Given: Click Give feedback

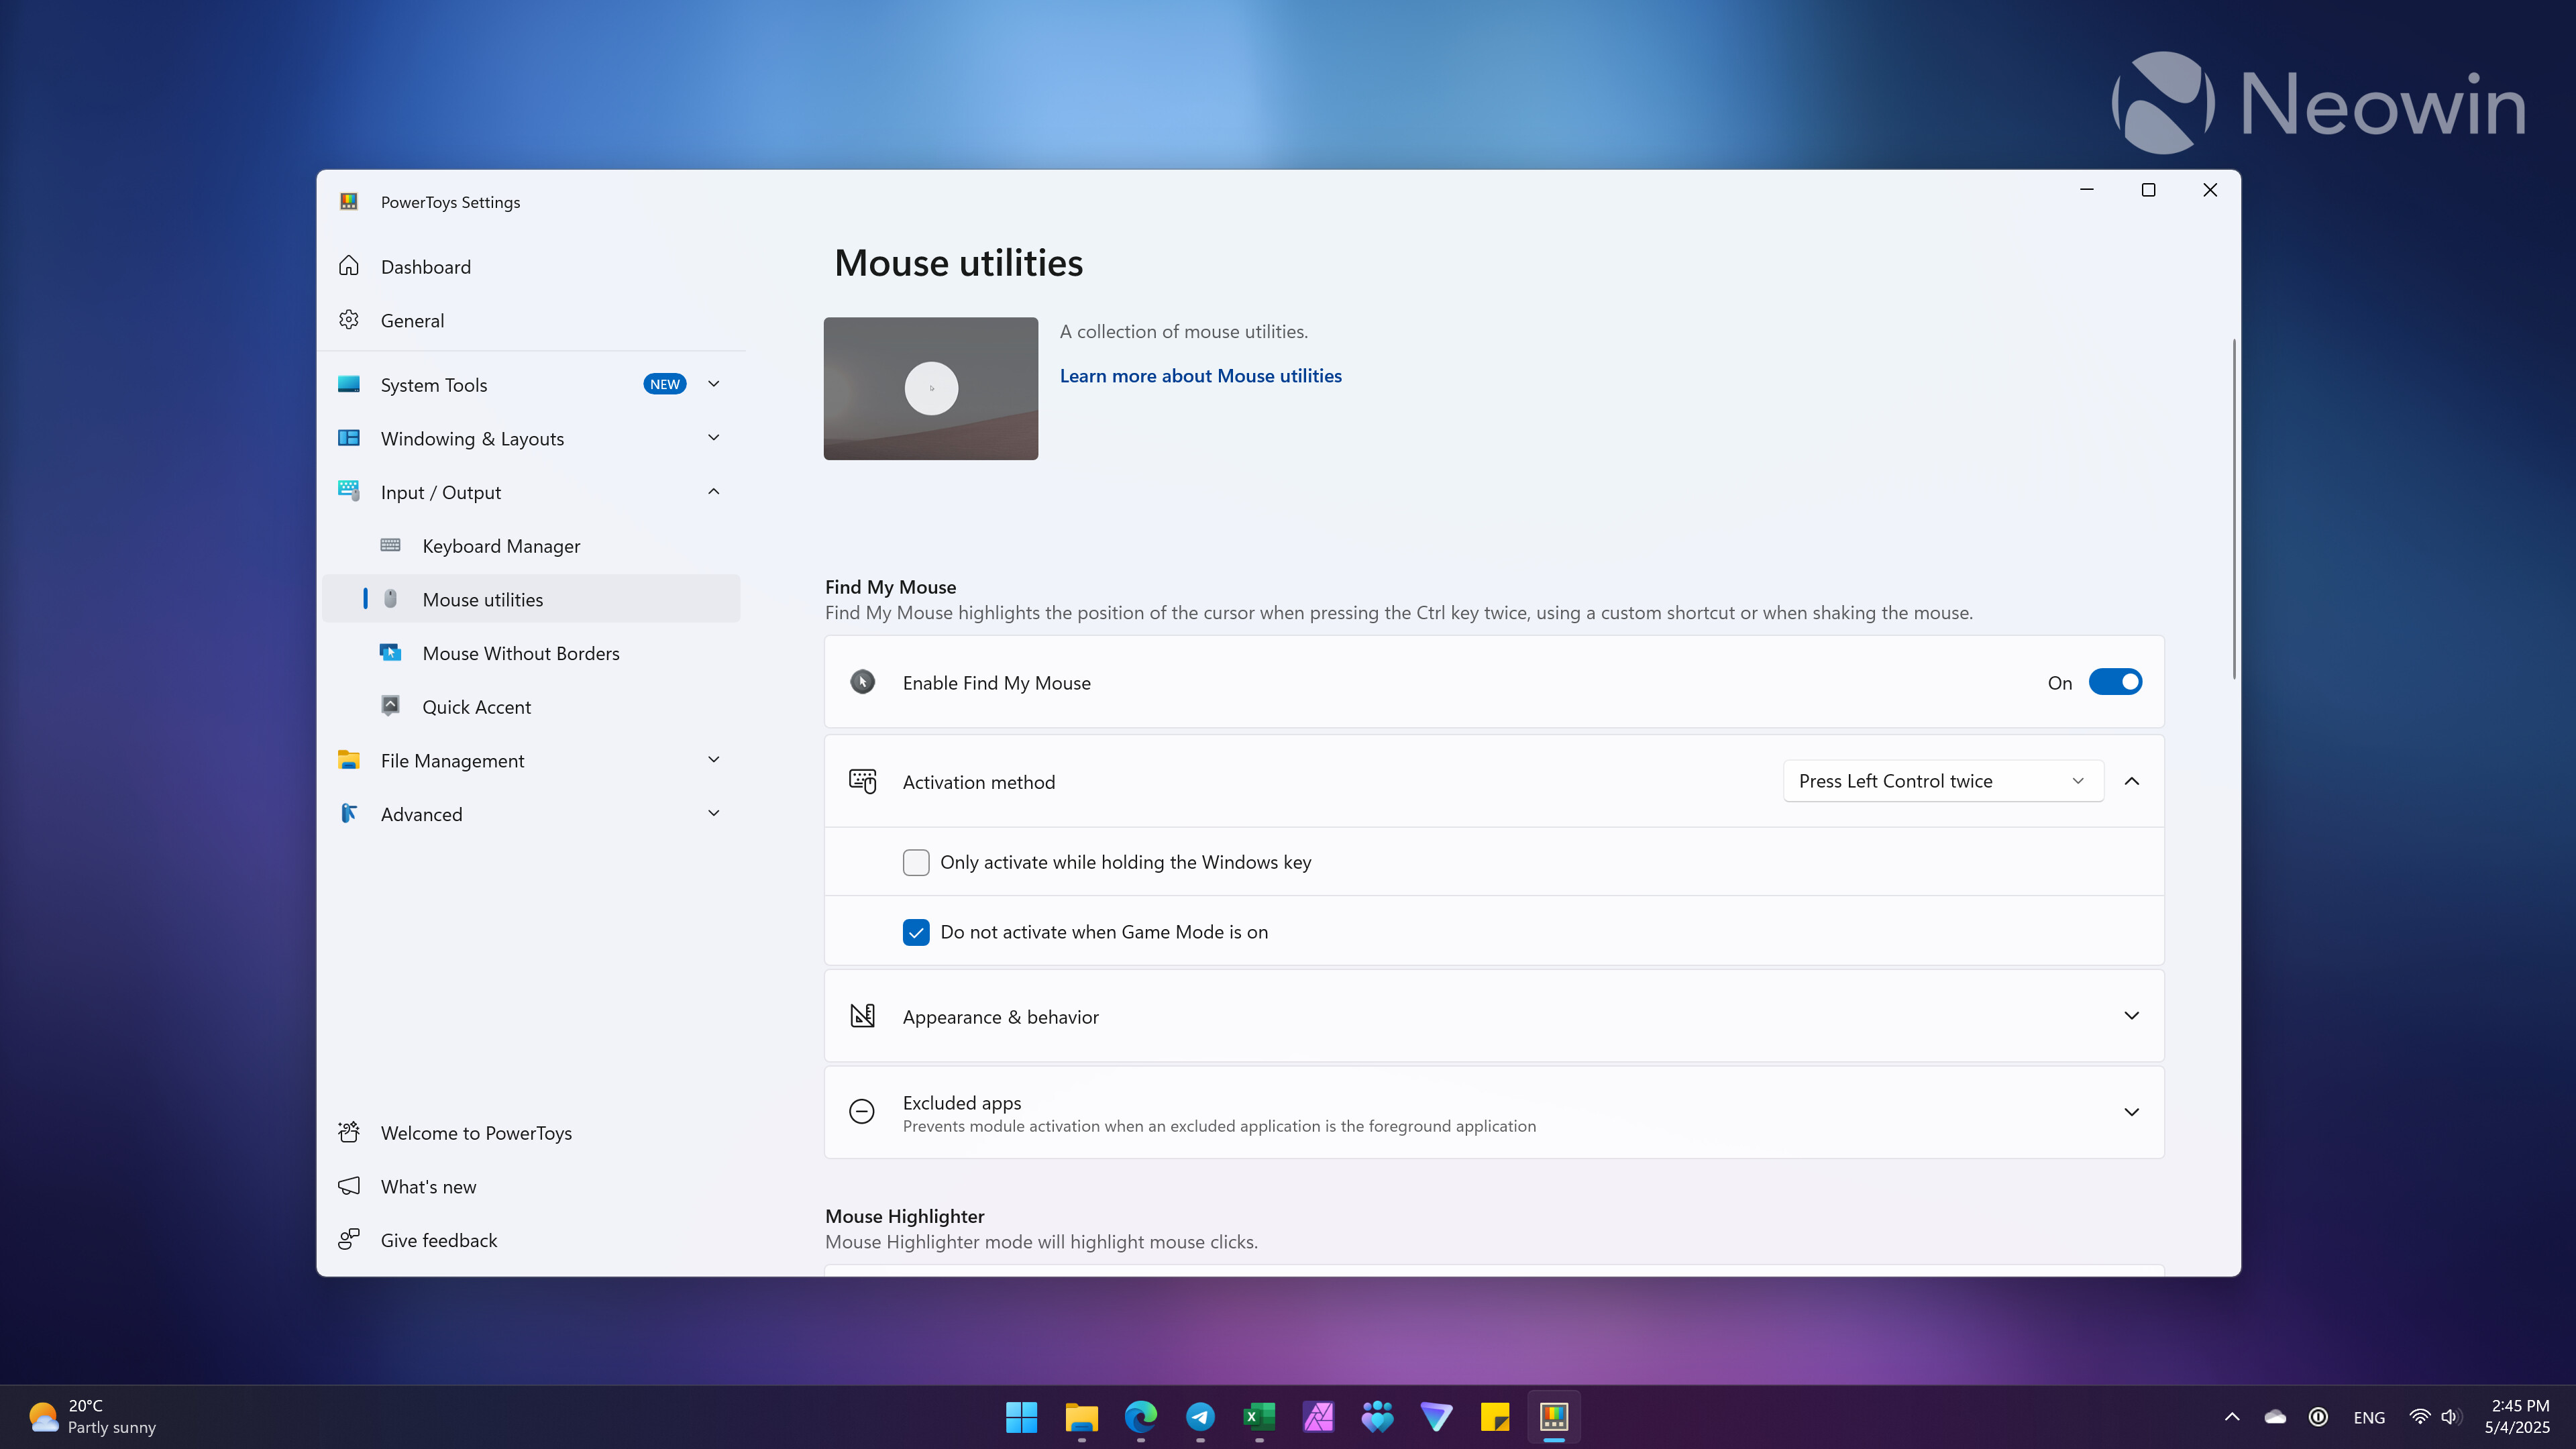Looking at the screenshot, I should point(531,1240).
